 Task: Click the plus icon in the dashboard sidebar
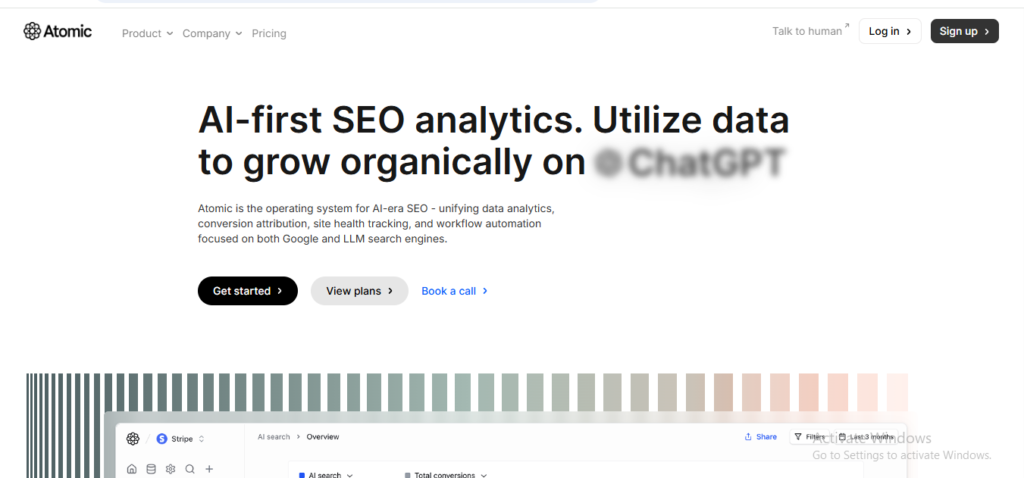pos(209,469)
